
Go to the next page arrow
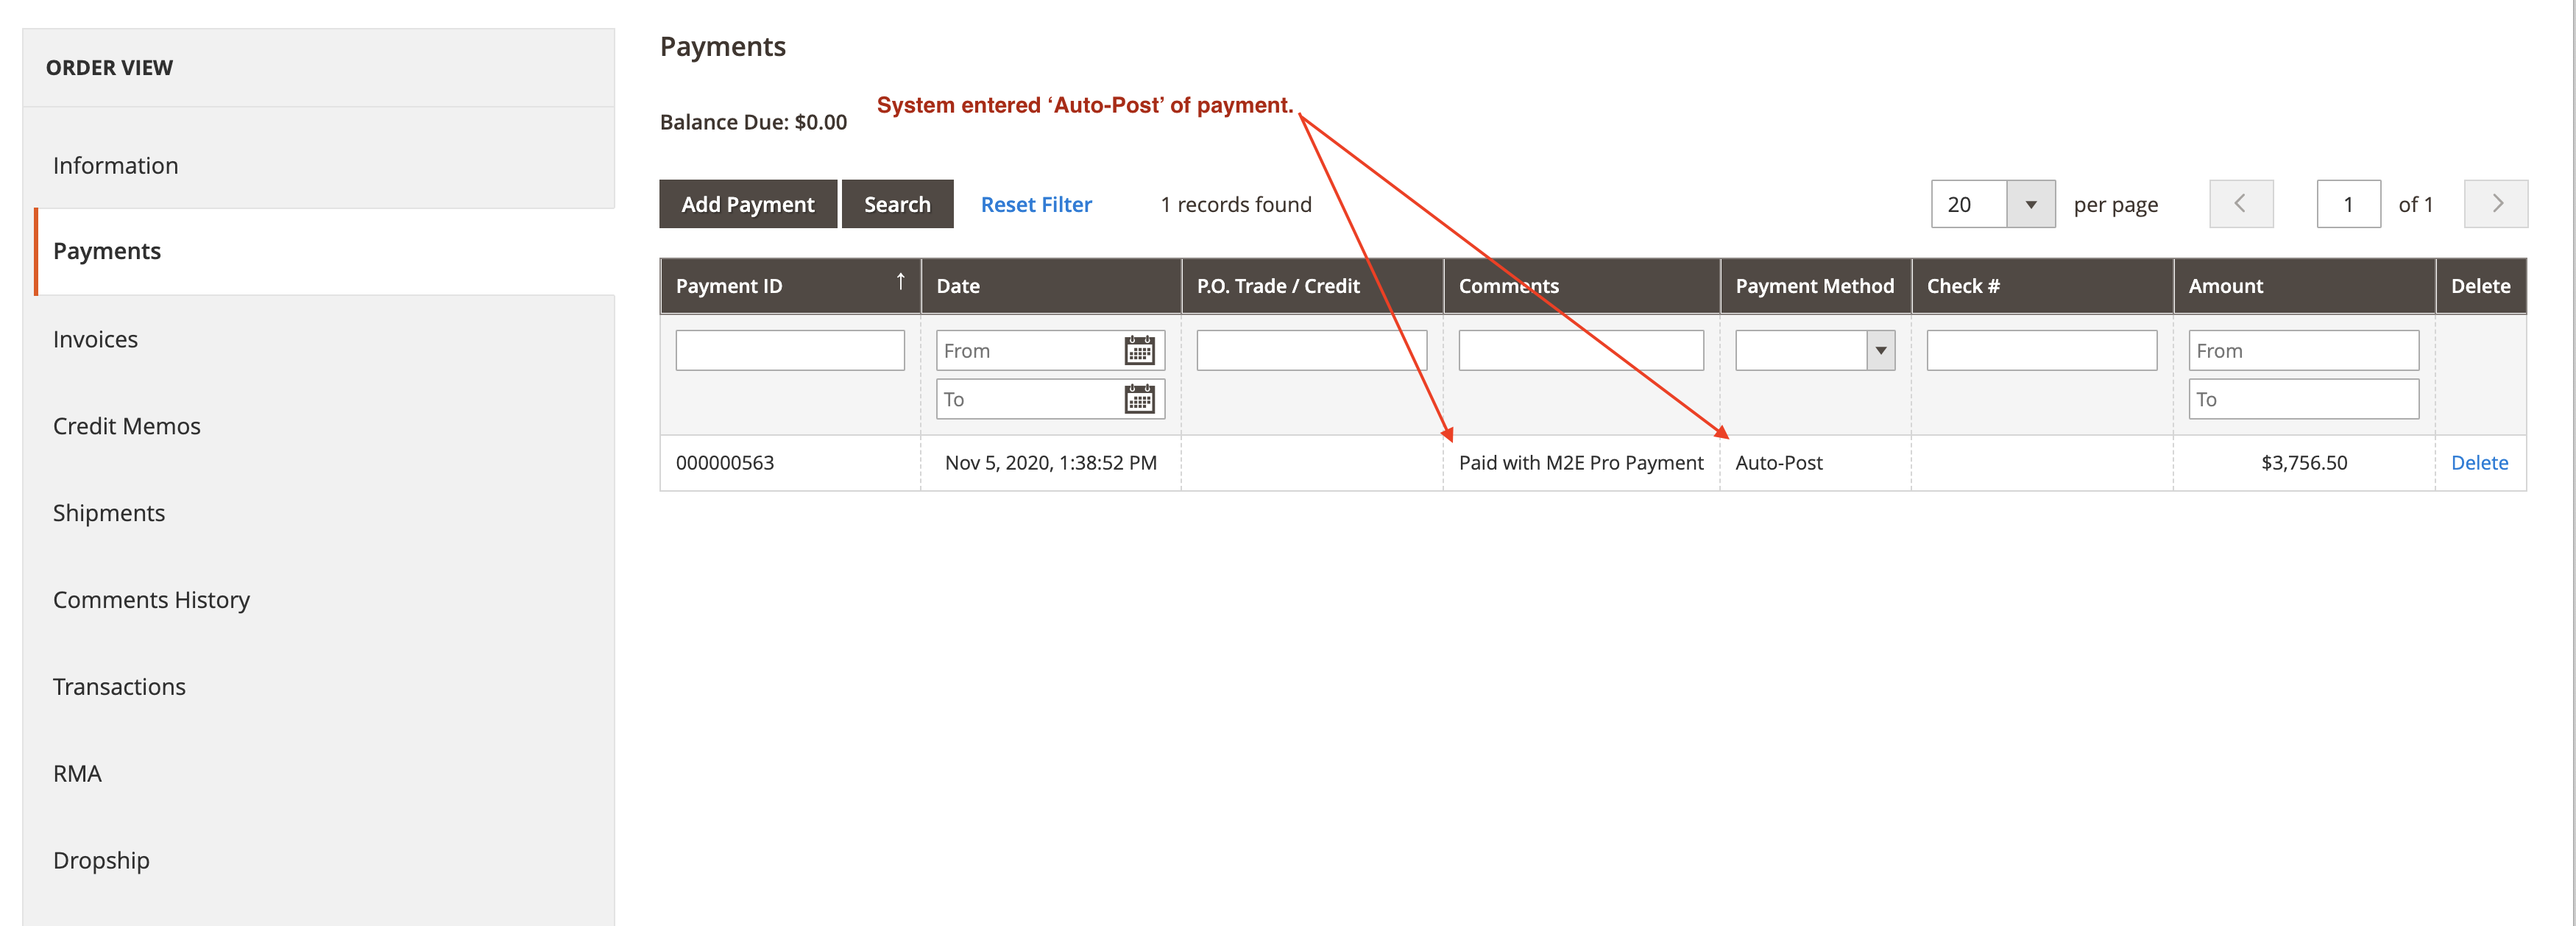tap(2495, 204)
